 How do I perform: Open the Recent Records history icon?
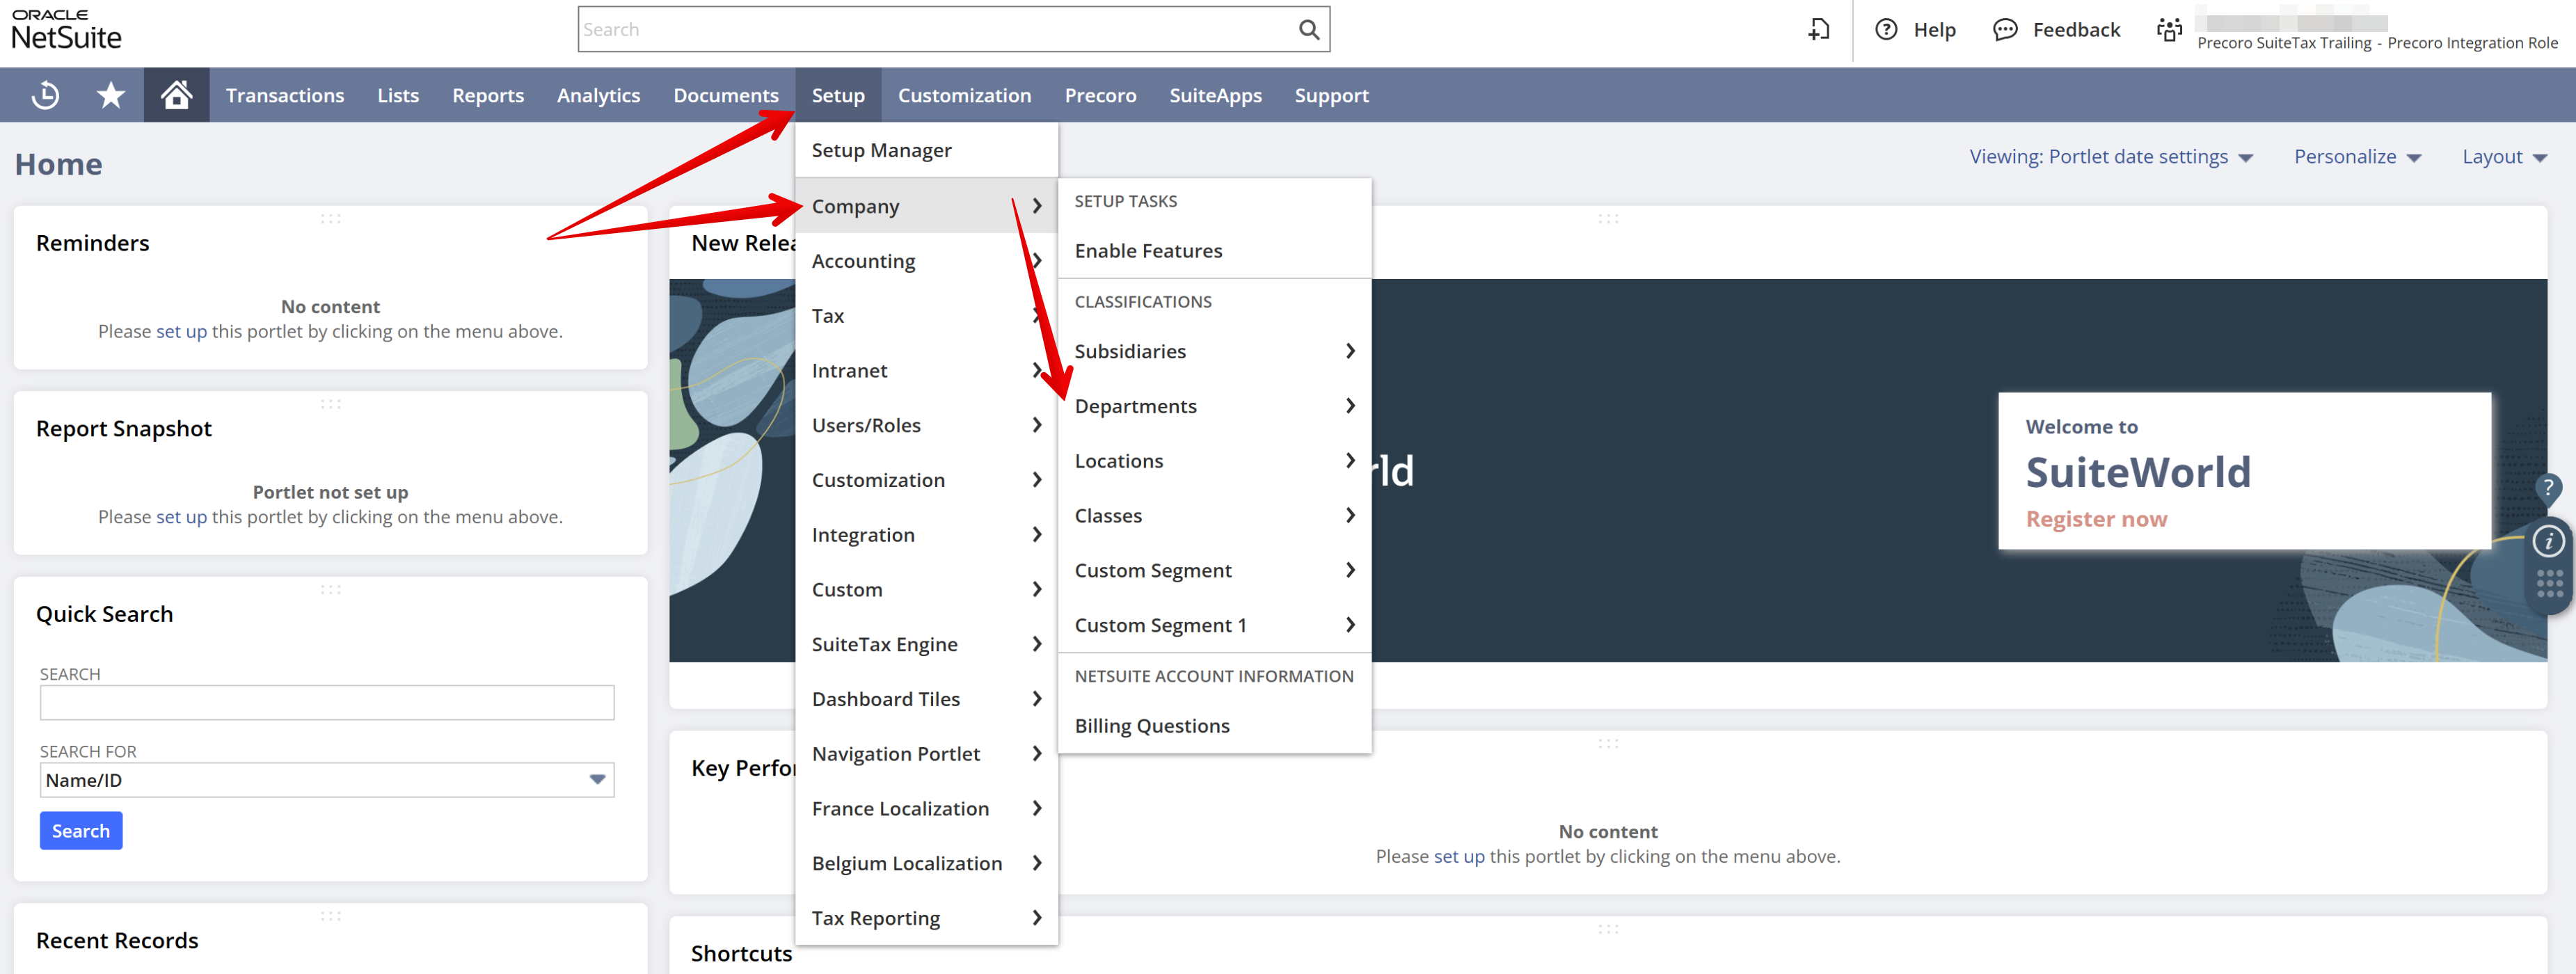(45, 95)
